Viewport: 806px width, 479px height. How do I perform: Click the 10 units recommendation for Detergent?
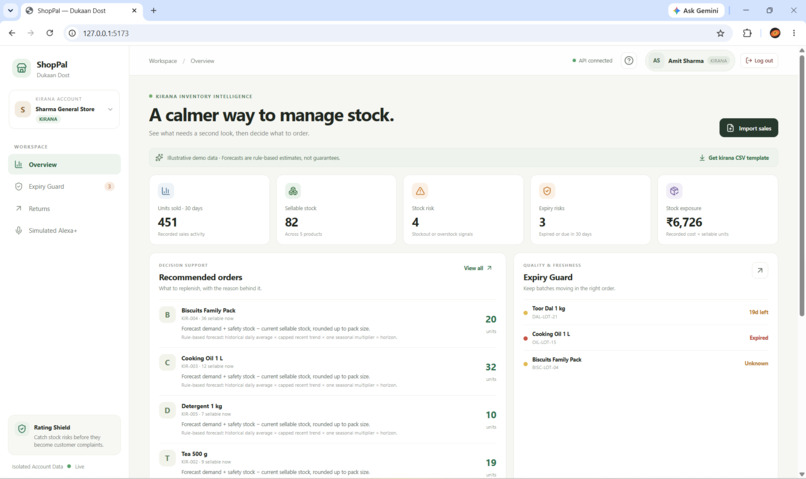coord(491,415)
